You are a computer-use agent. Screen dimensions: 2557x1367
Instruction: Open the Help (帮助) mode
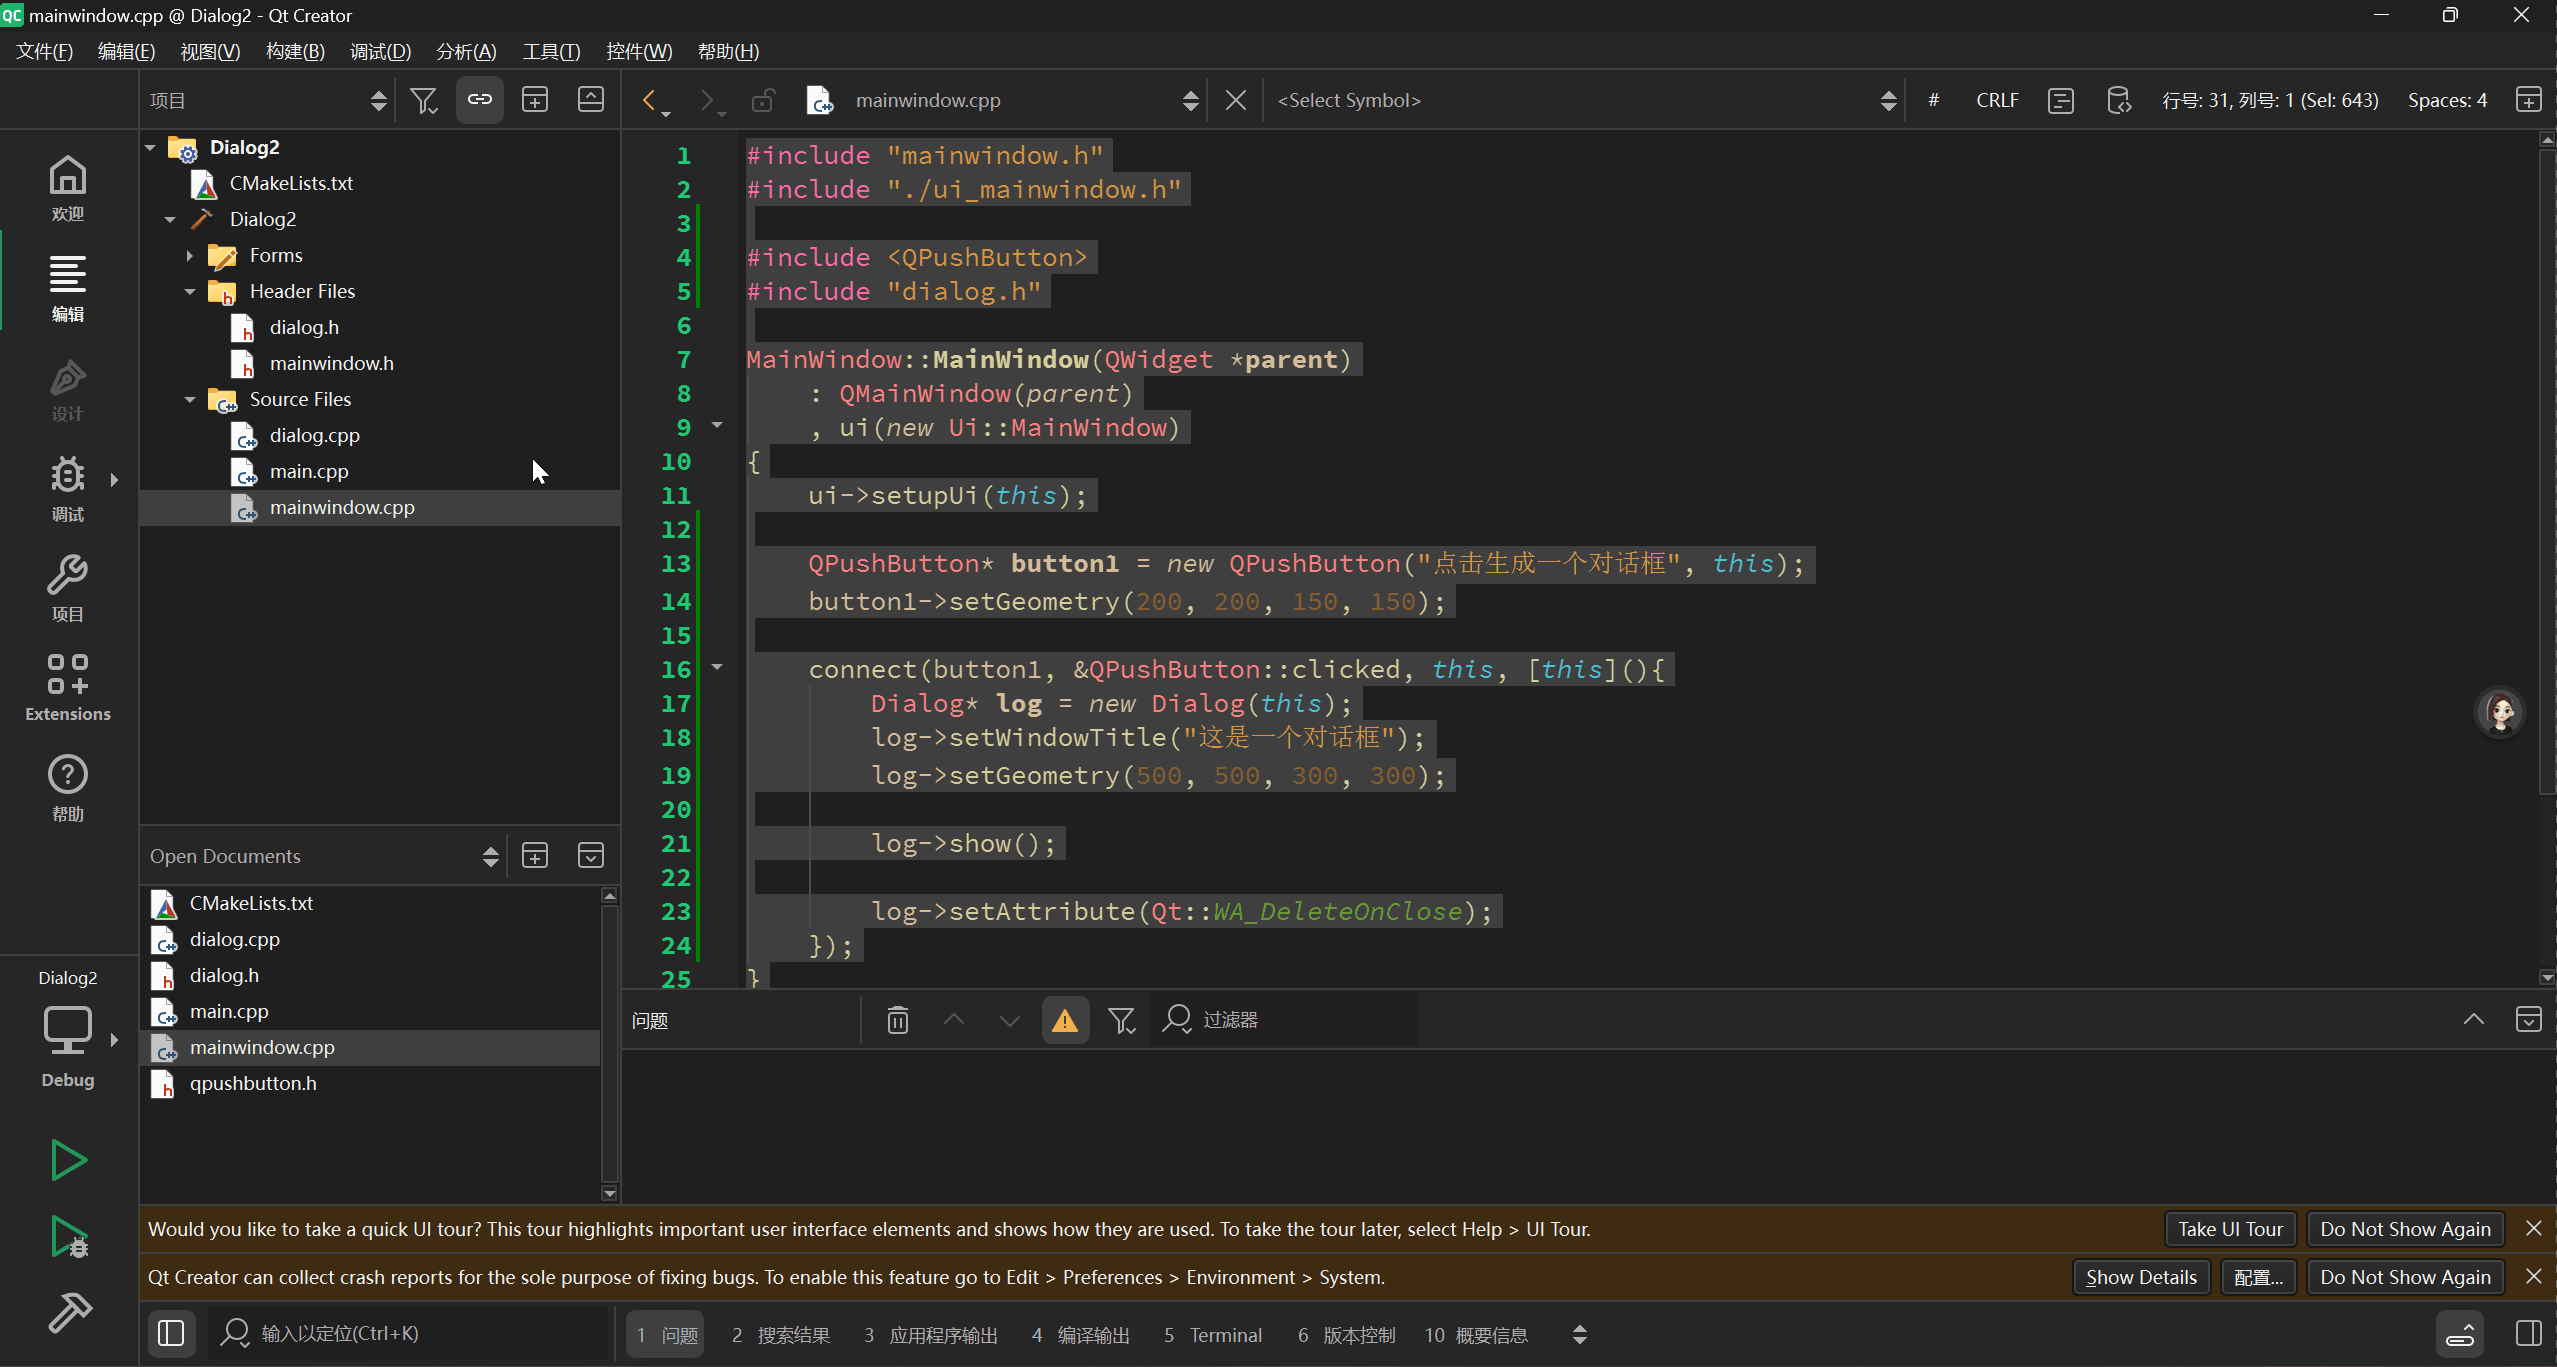[68, 788]
